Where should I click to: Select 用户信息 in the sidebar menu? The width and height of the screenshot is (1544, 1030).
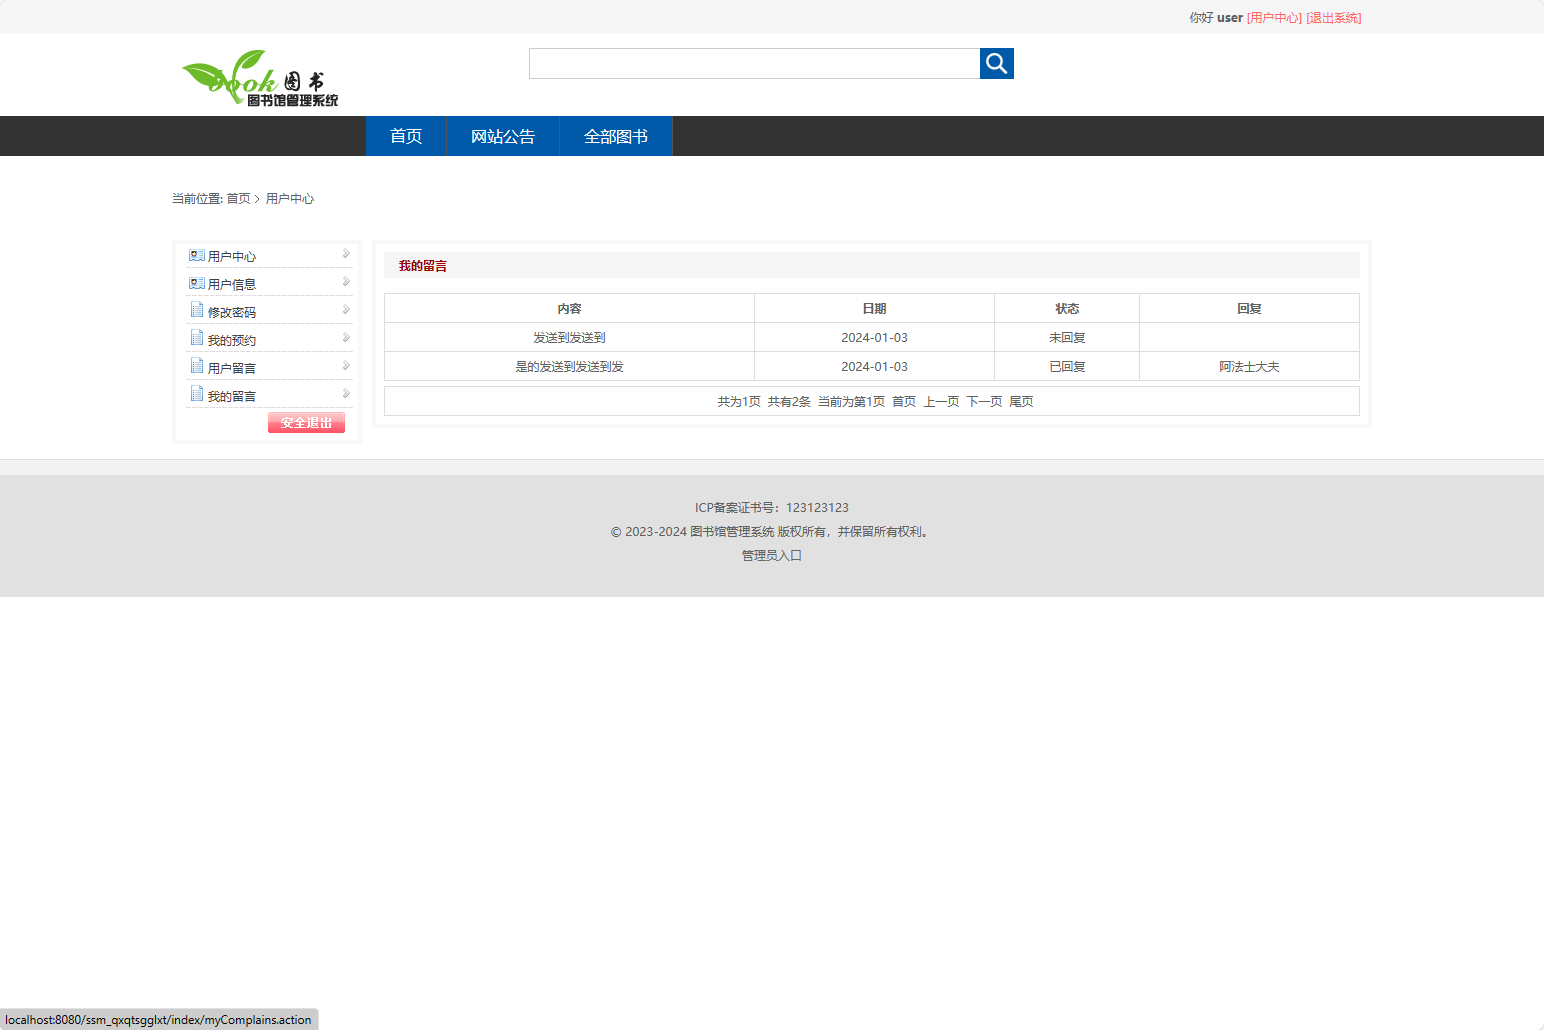(232, 285)
